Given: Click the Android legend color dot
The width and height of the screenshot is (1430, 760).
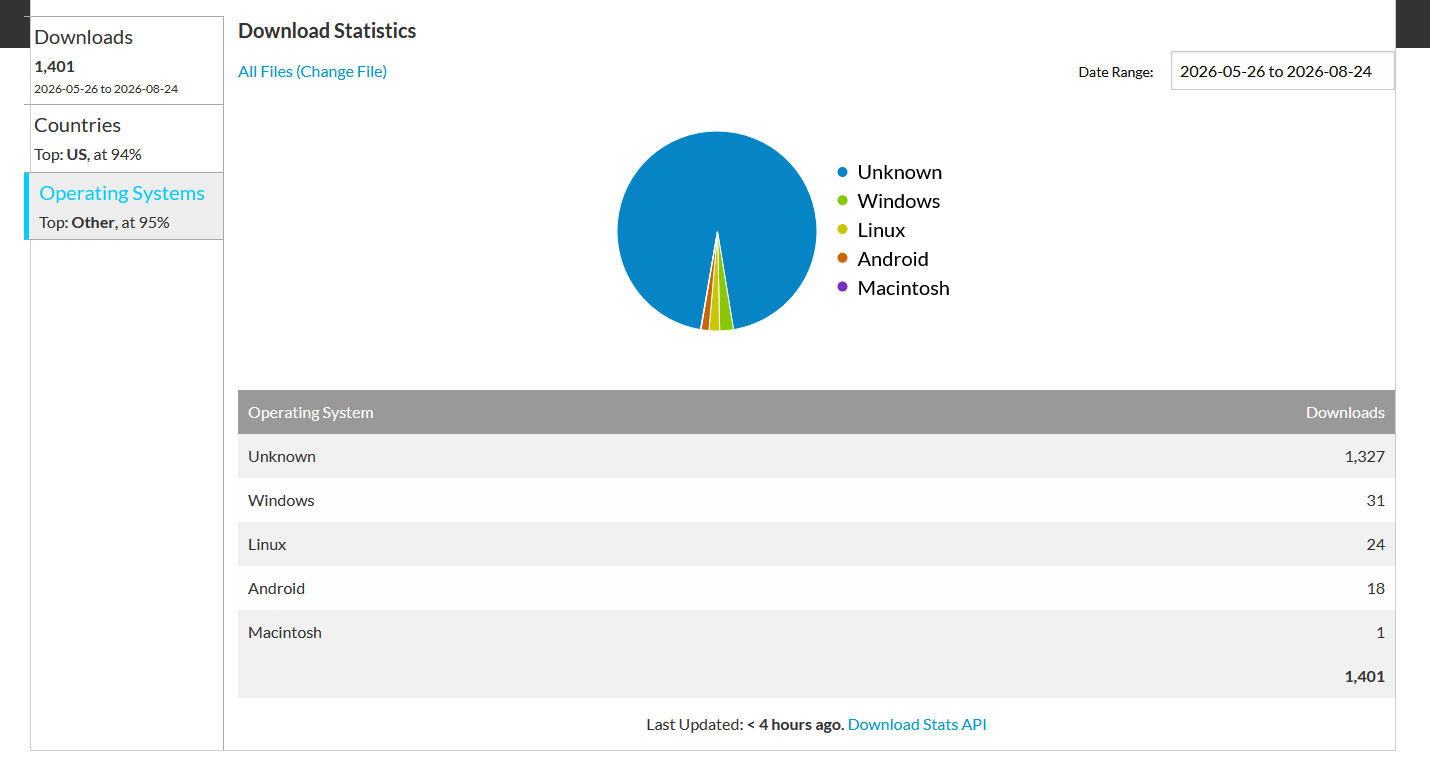Looking at the screenshot, I should (843, 259).
